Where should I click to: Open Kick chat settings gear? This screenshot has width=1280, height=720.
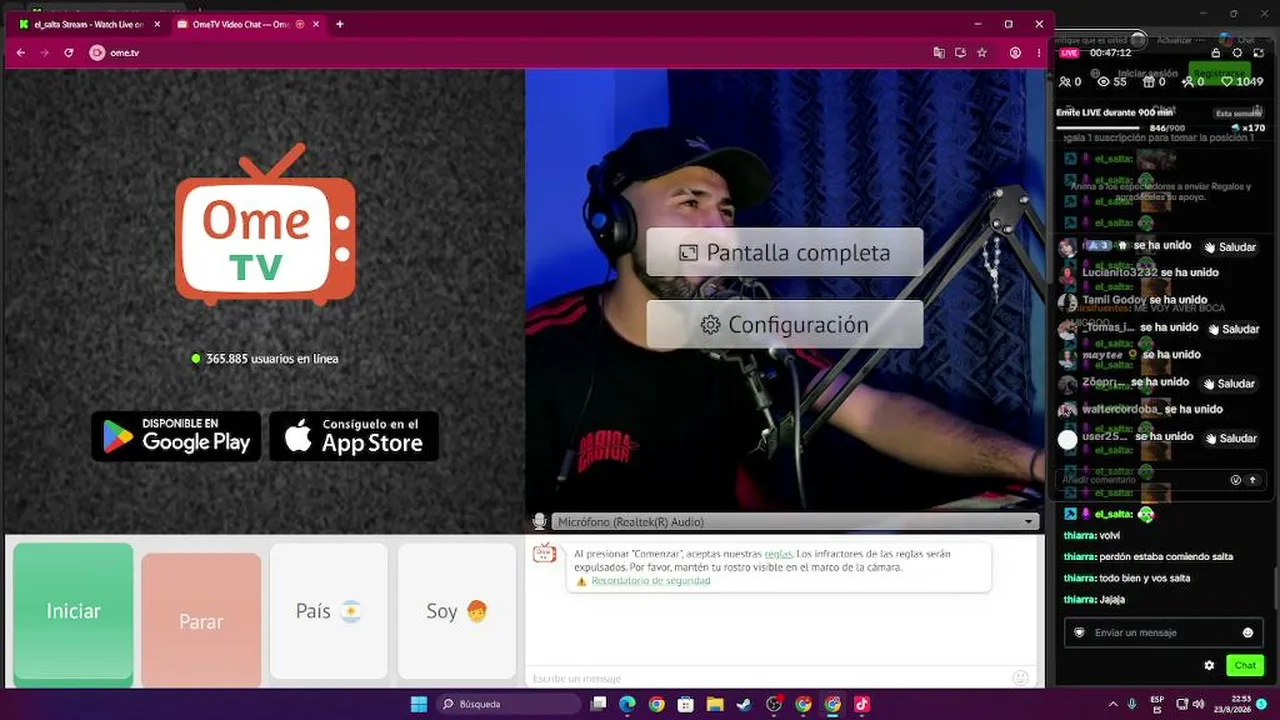point(1209,665)
